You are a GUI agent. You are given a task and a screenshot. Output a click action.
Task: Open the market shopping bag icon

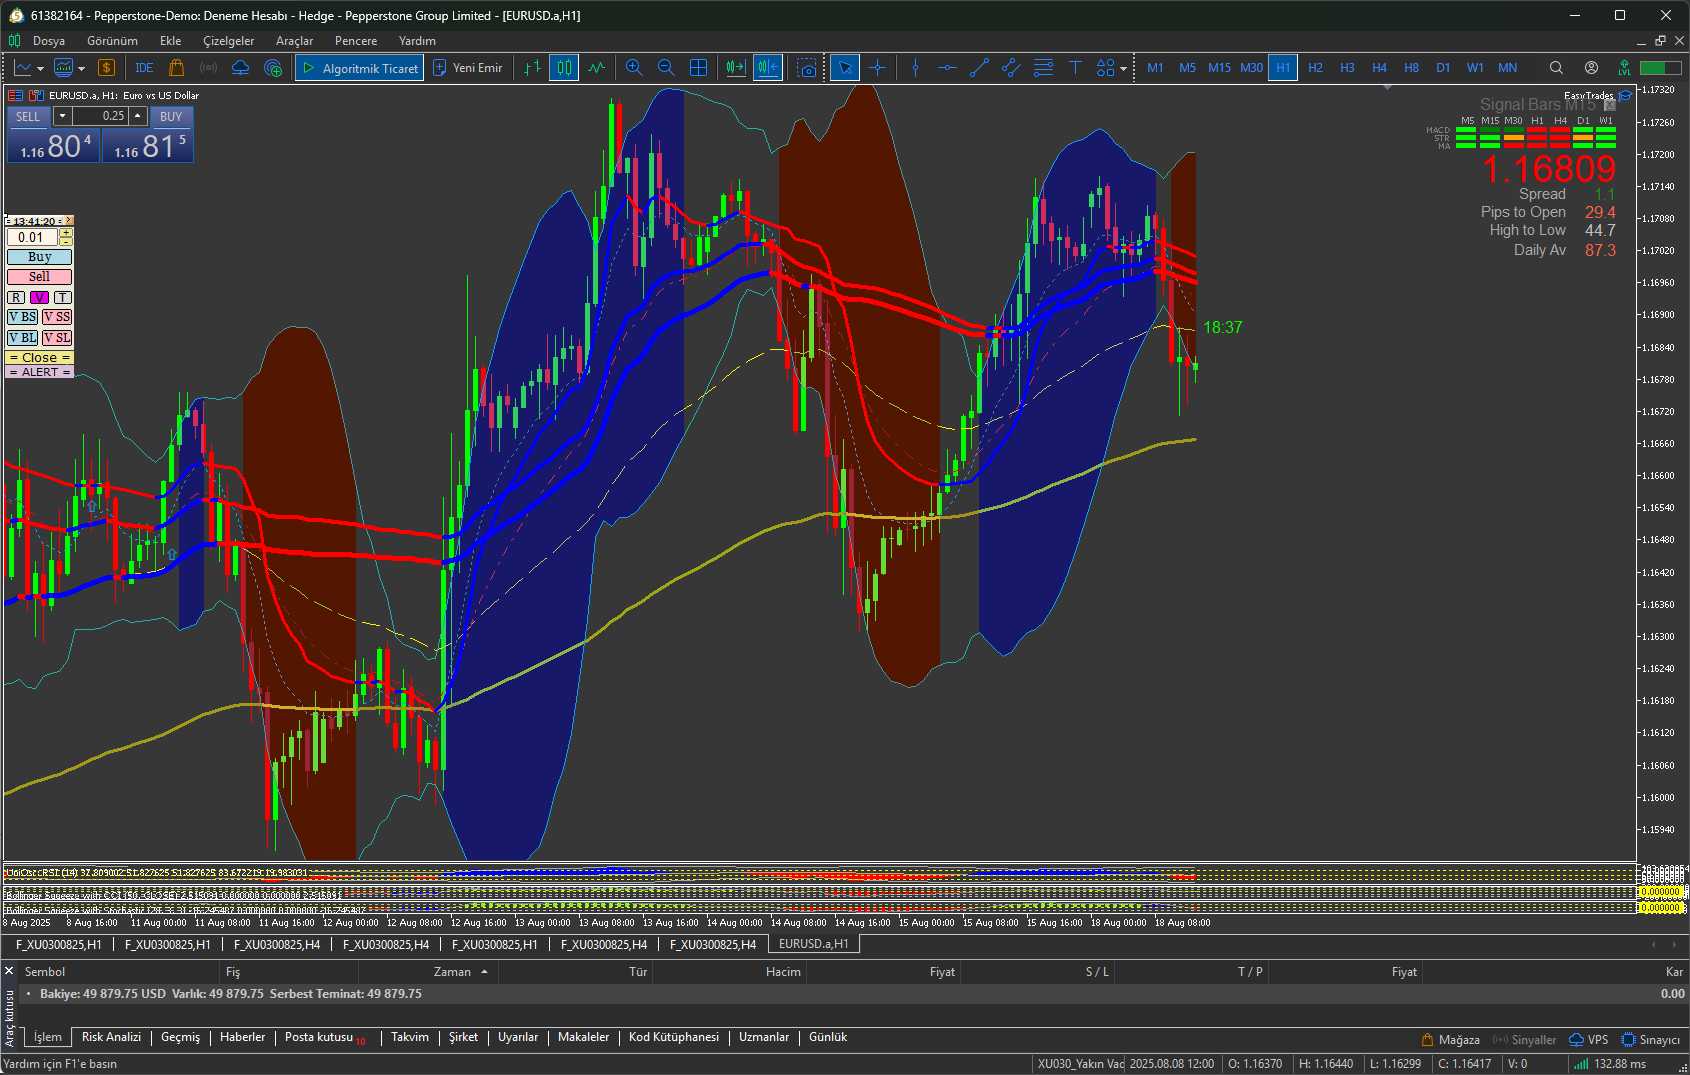click(x=177, y=68)
